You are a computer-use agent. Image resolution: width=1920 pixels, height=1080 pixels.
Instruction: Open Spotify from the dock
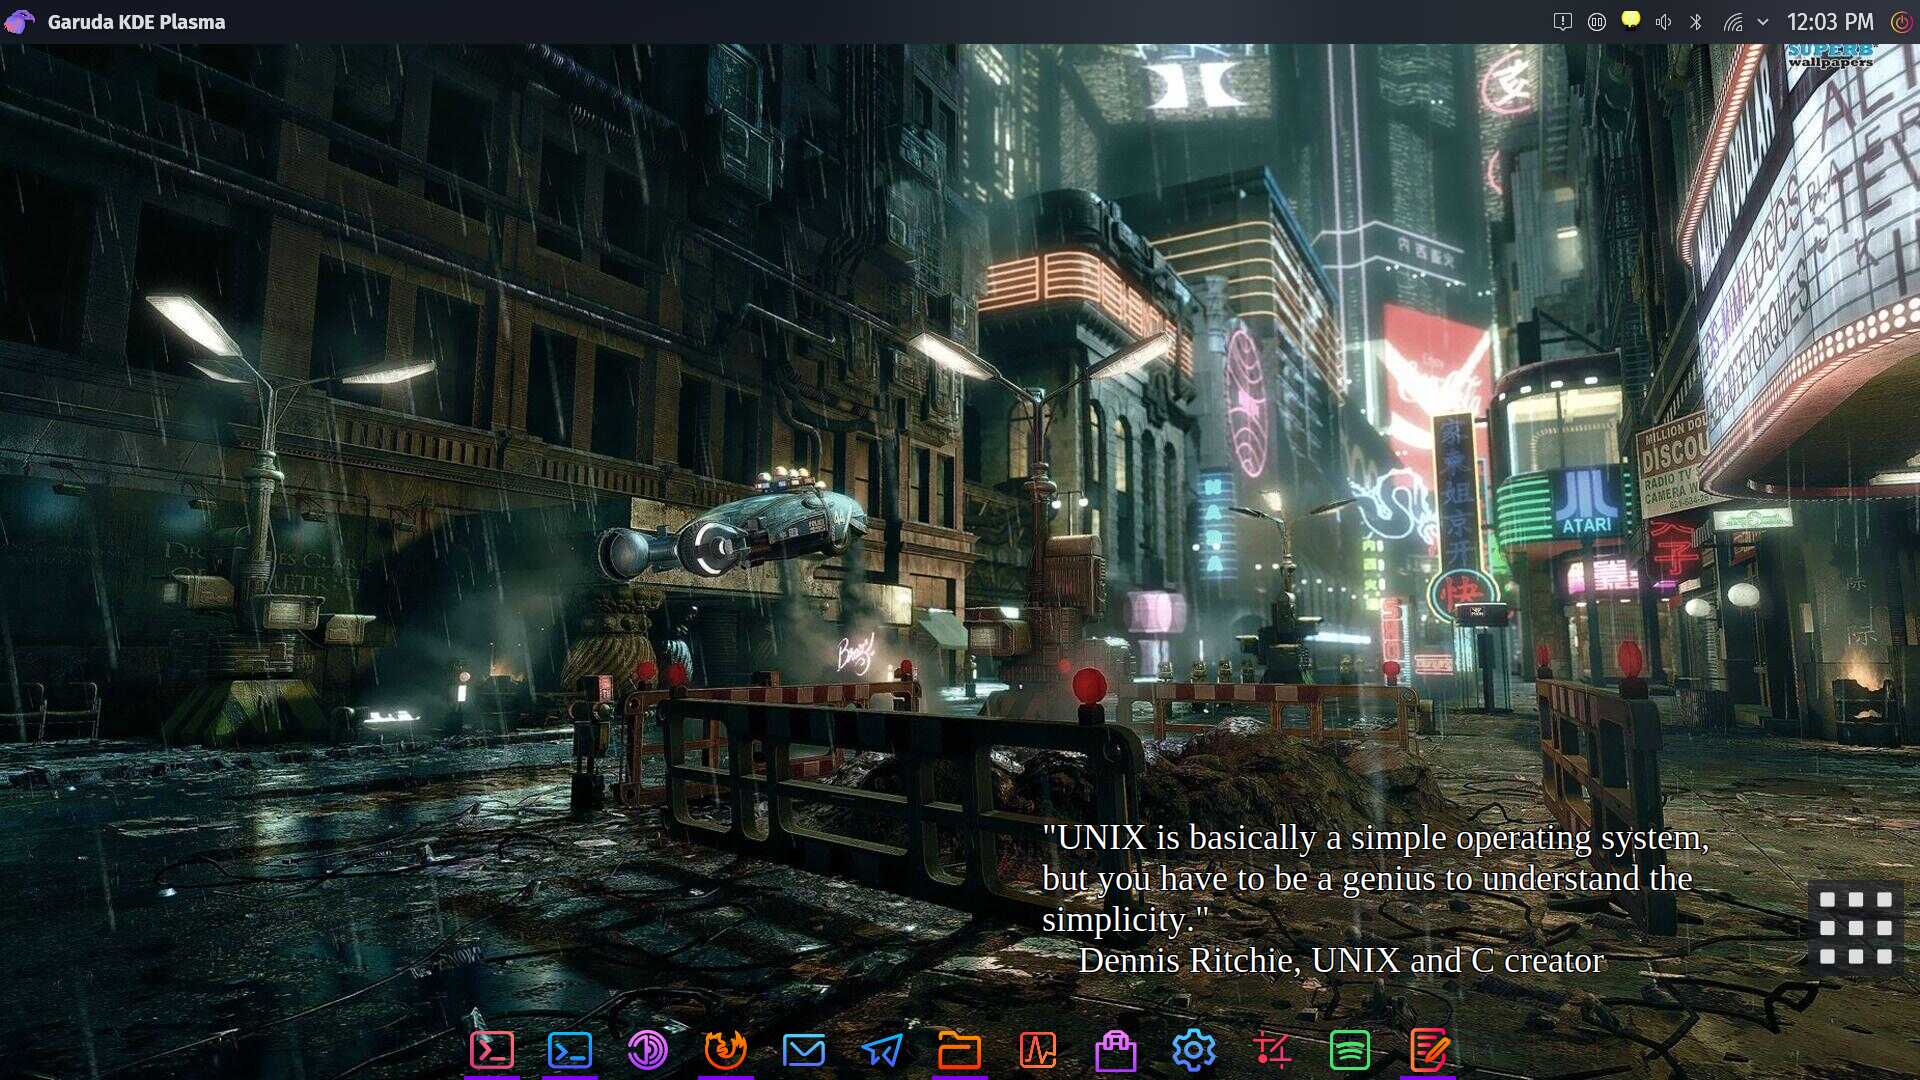[x=1350, y=1050]
